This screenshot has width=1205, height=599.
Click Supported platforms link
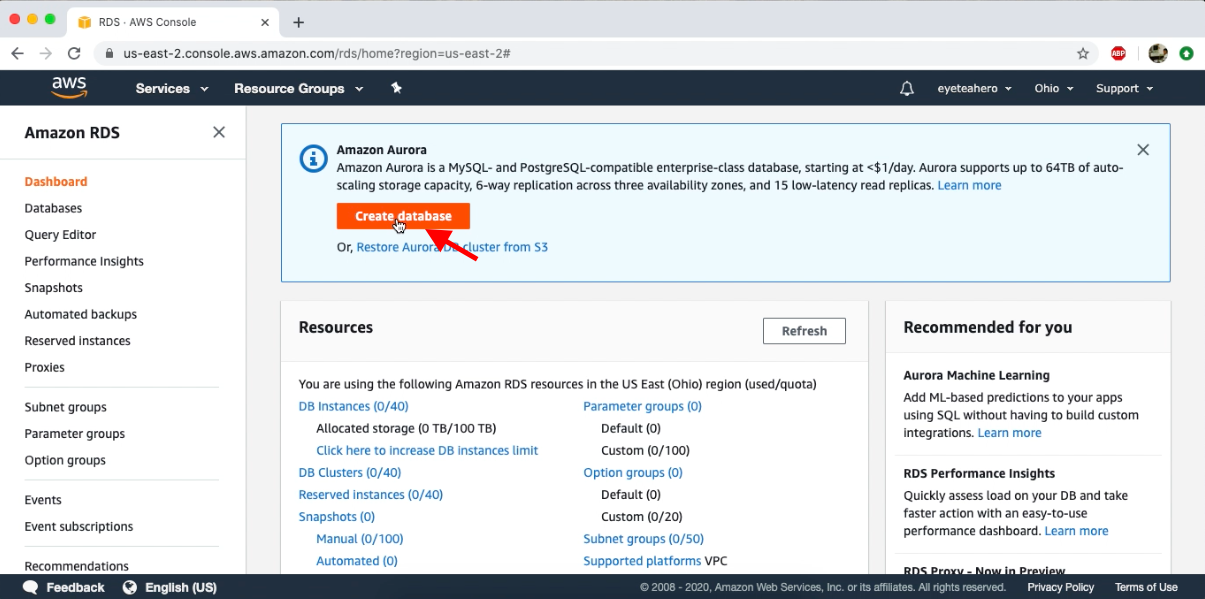[642, 561]
